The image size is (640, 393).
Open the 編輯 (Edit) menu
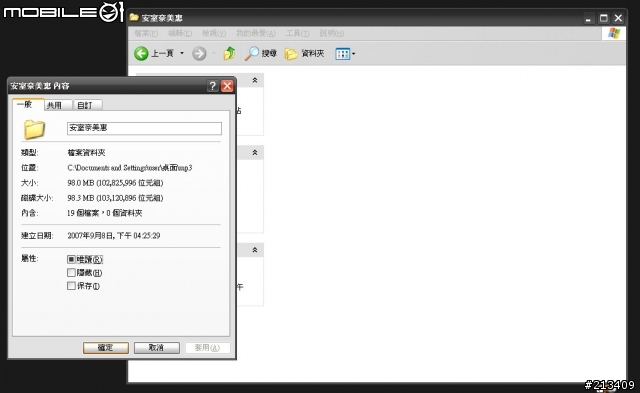(180, 33)
